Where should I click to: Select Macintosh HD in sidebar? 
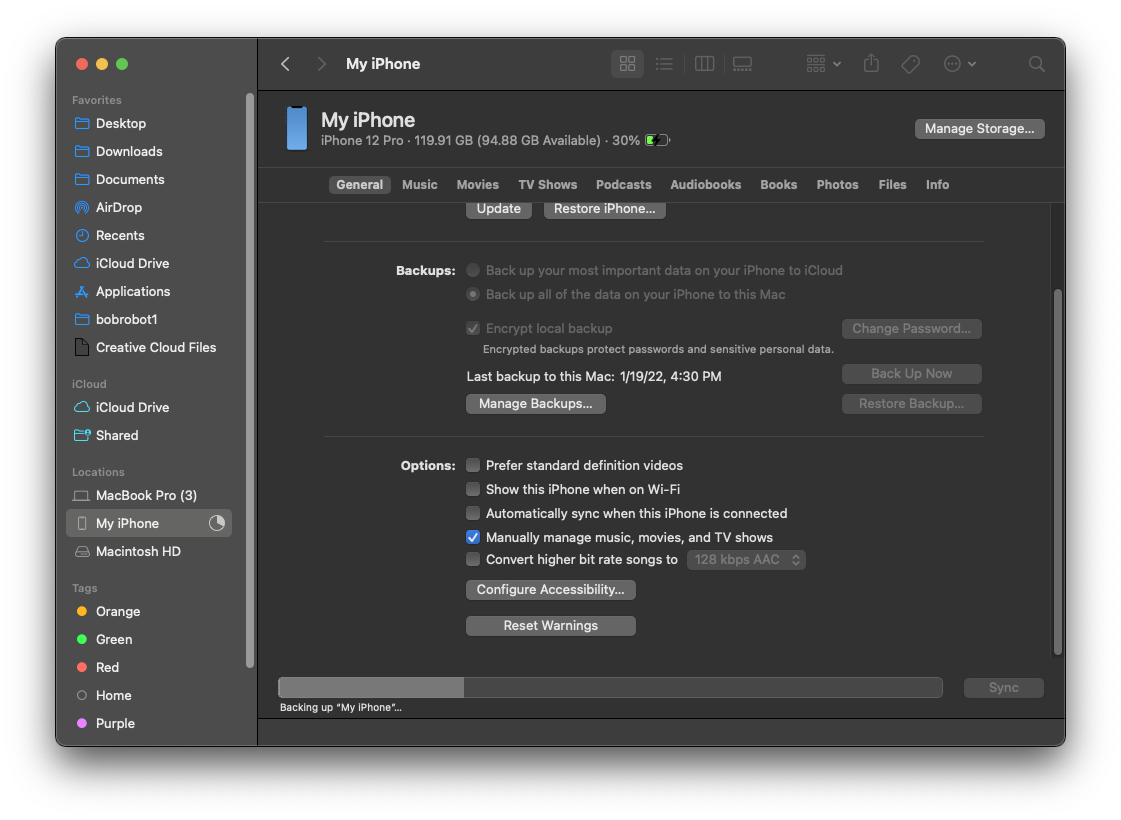(138, 552)
